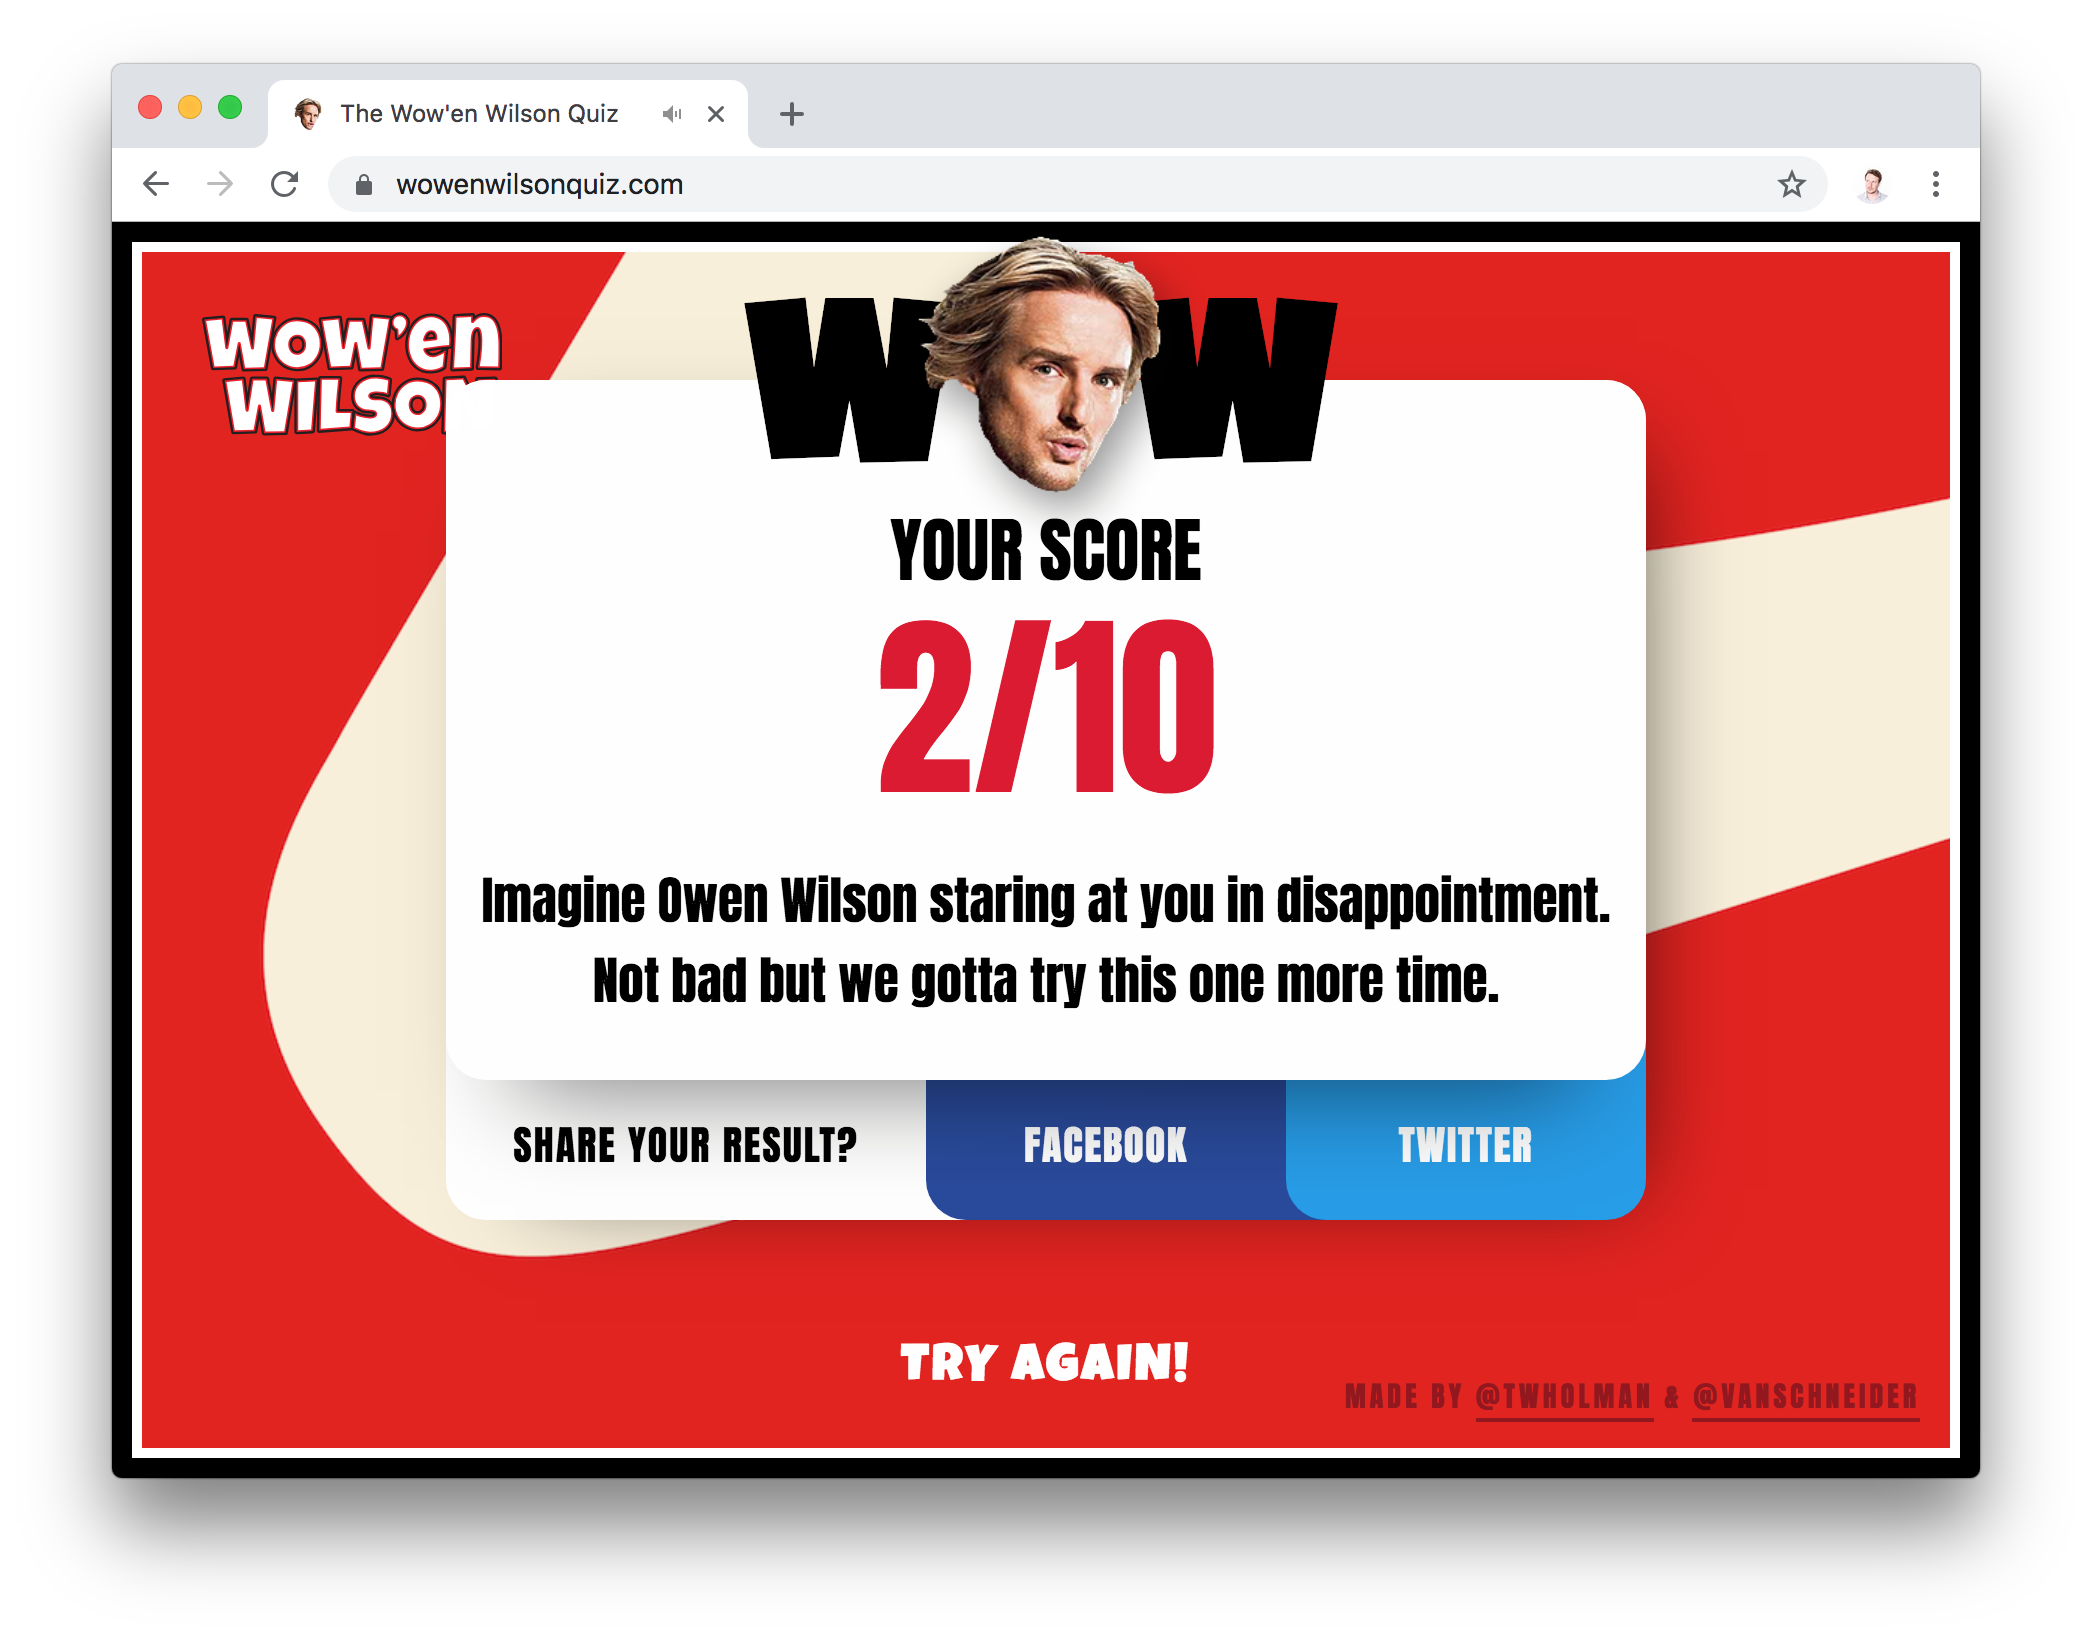Image resolution: width=2092 pixels, height=1638 pixels.
Task: Close the Wow'en Wilson Quiz tab
Action: [716, 114]
